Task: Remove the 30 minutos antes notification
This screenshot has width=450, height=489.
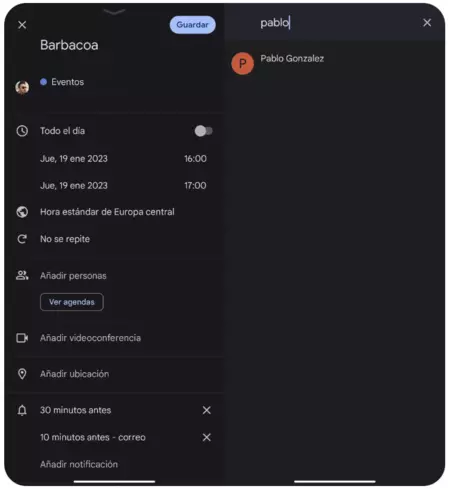Action: (207, 410)
